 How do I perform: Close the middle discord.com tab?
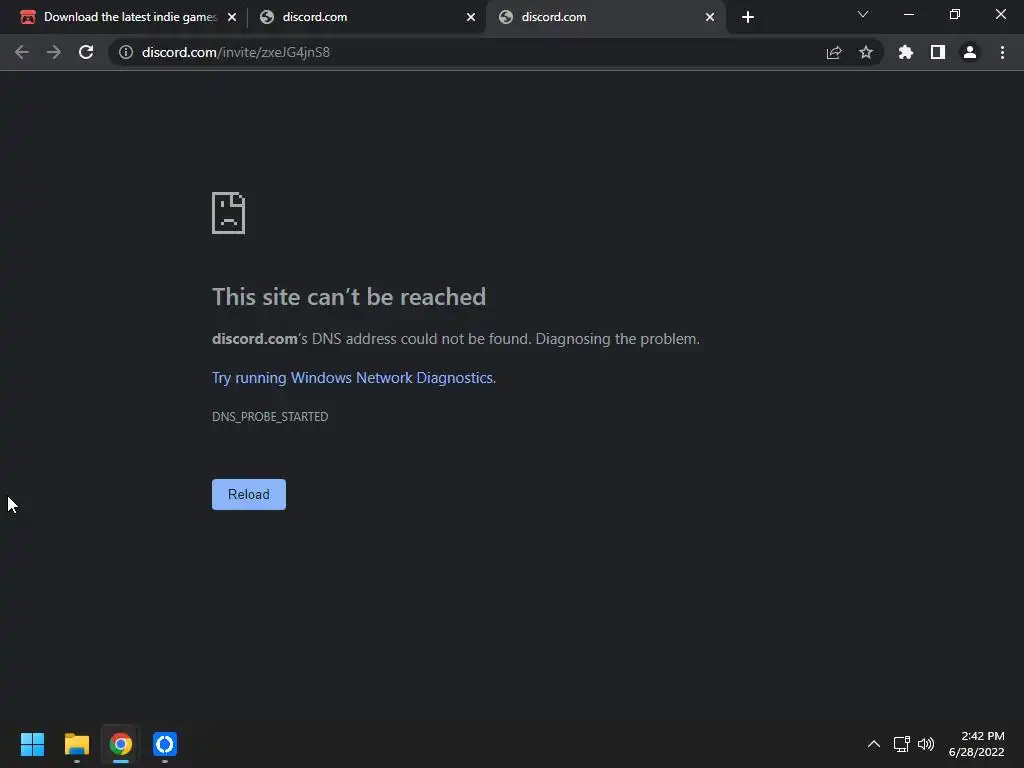point(471,17)
